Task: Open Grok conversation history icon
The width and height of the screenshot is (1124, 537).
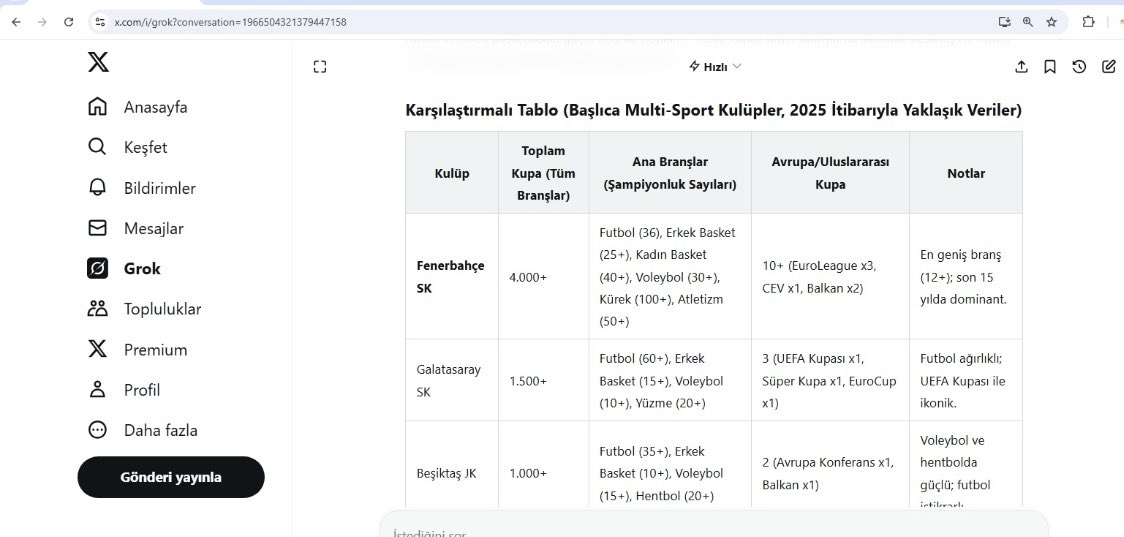Action: pyautogui.click(x=1079, y=67)
